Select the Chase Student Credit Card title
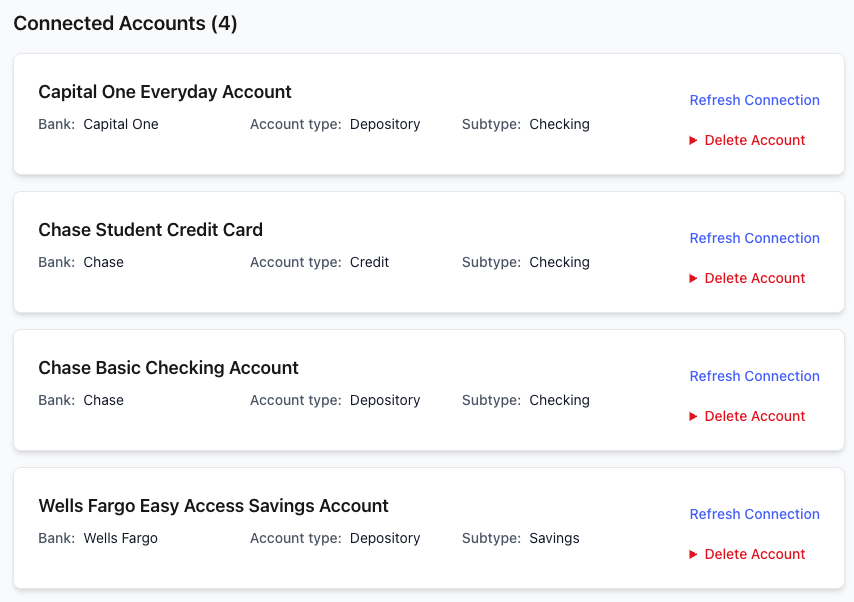The image size is (854, 602). 150,230
